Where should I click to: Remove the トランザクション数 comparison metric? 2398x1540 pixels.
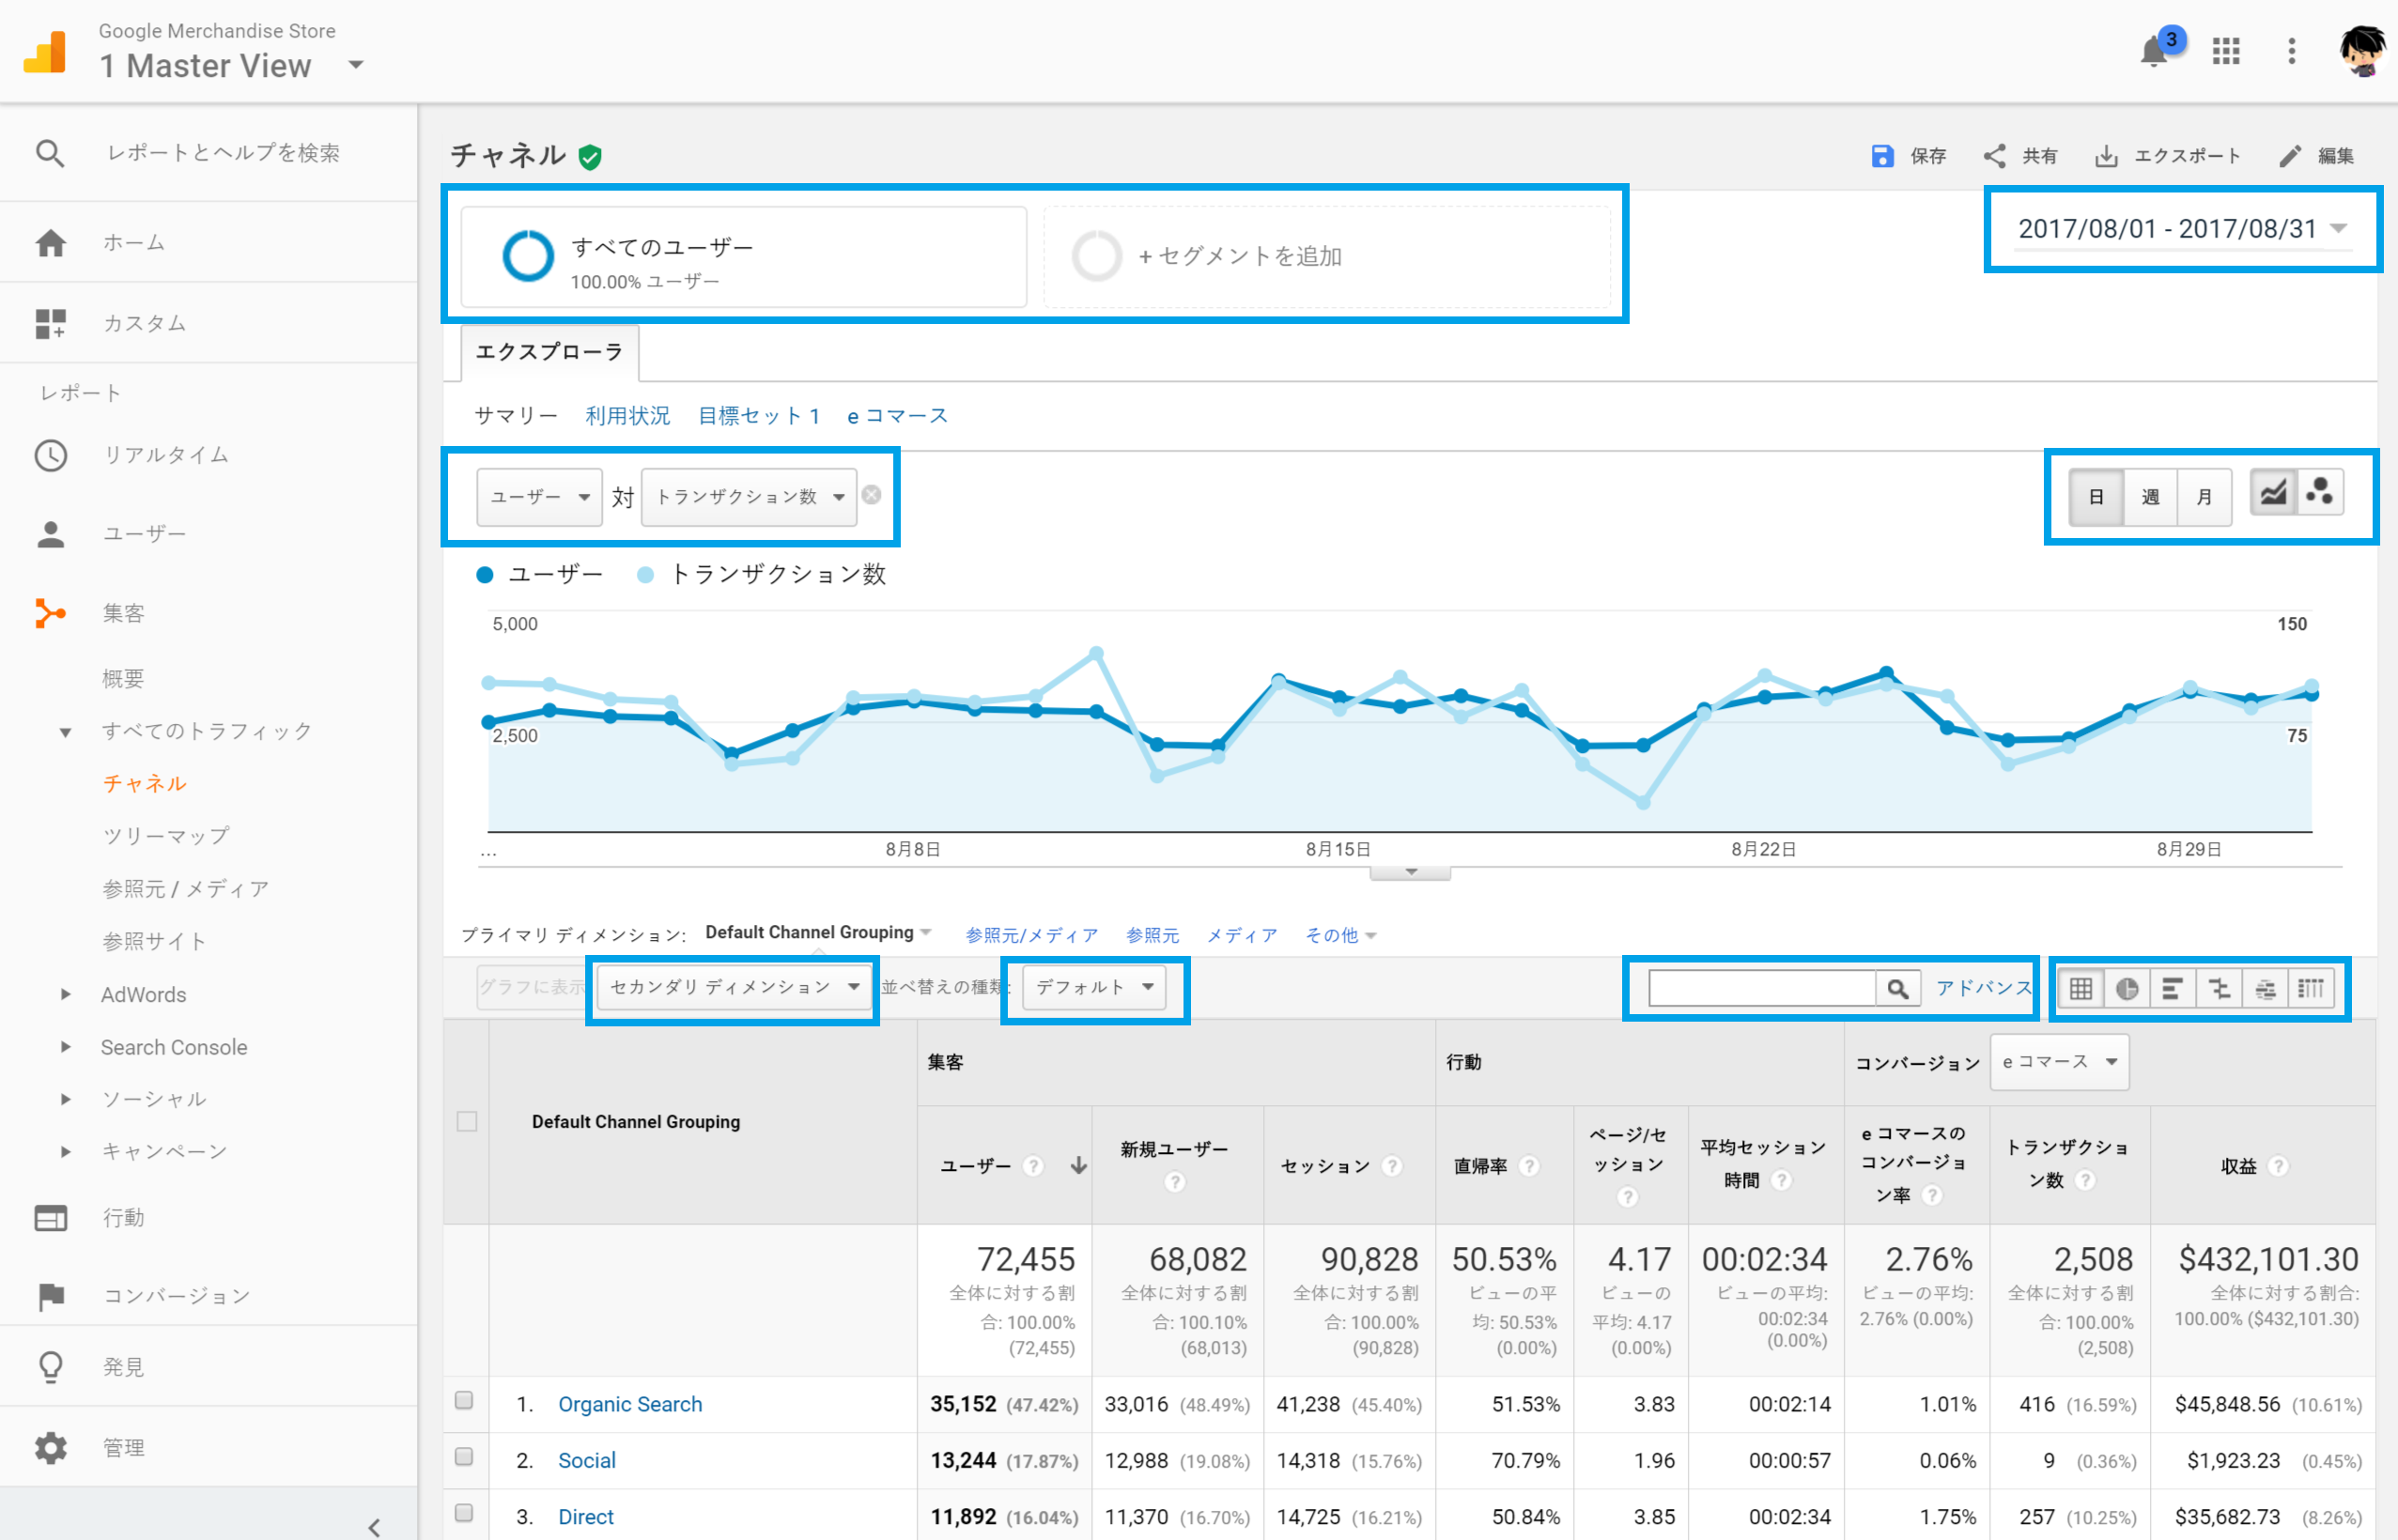[872, 495]
